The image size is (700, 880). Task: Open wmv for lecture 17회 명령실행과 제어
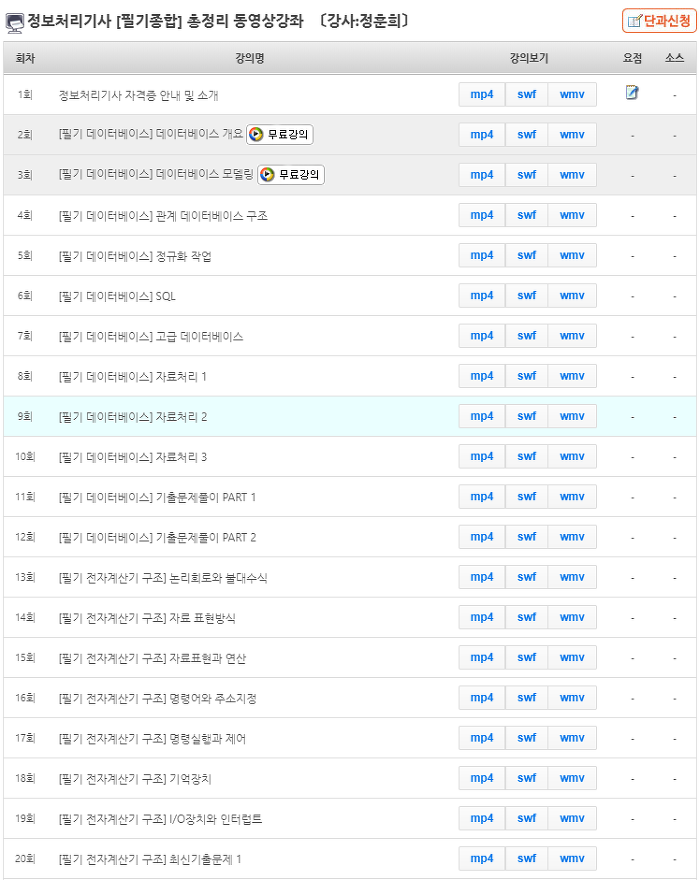tap(572, 738)
